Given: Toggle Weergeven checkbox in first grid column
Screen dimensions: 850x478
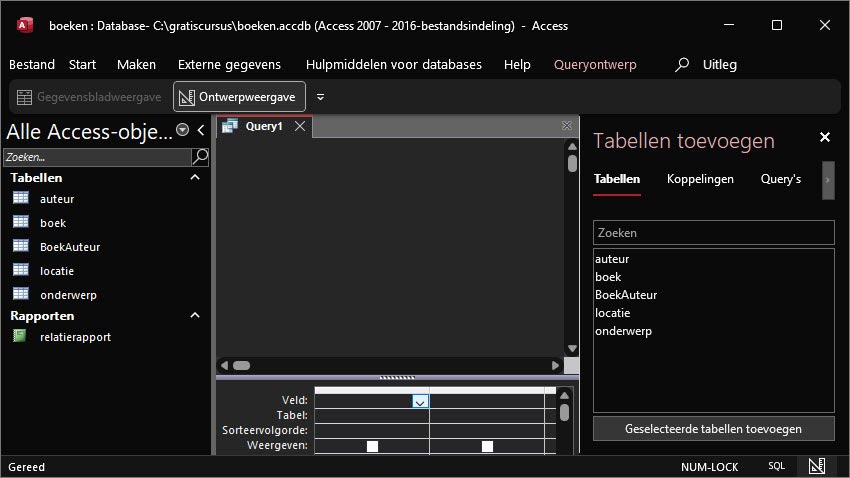Looking at the screenshot, I should [372, 446].
